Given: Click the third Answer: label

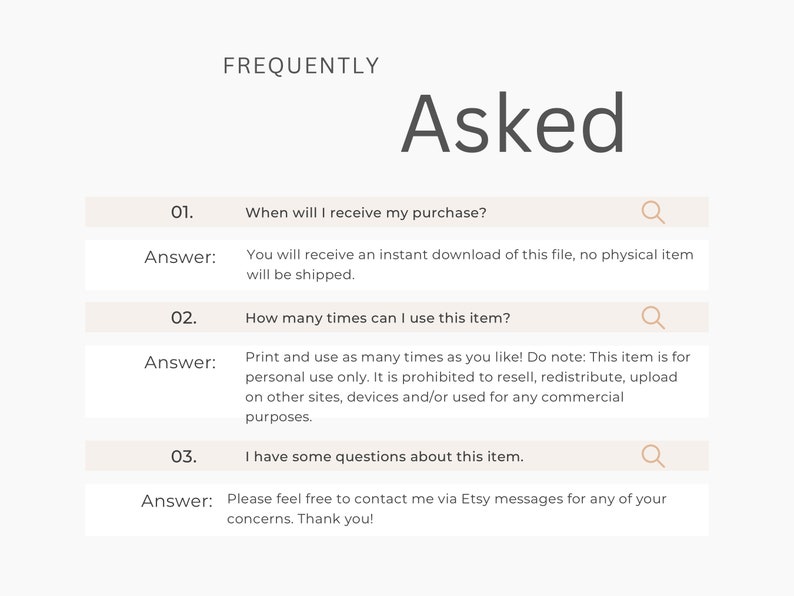Looking at the screenshot, I should click(x=177, y=501).
